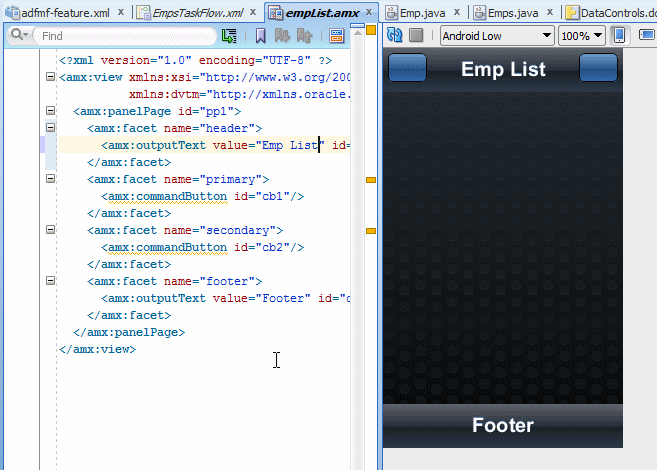Select landscape orientation preview
Viewport: 657px width, 470px height.
(x=646, y=35)
